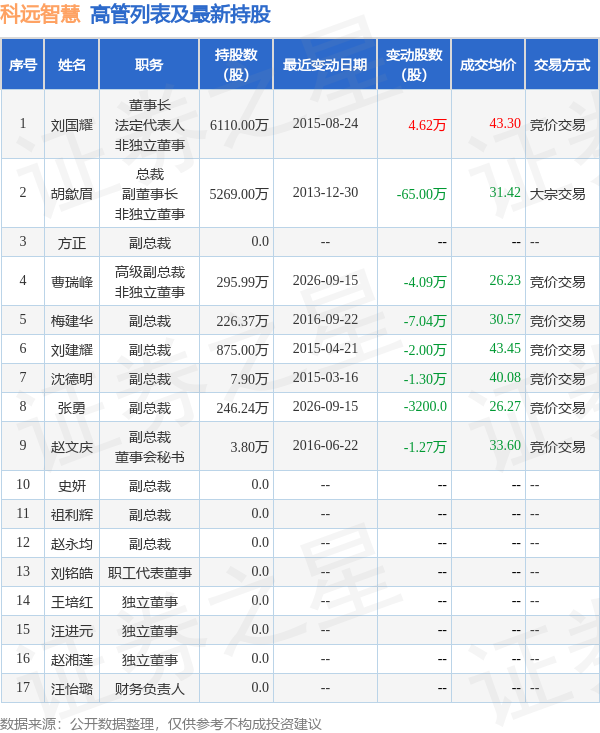The height and width of the screenshot is (733, 600).
Task: Select the name 胡歙眉 in row 2
Action: click(x=72, y=194)
